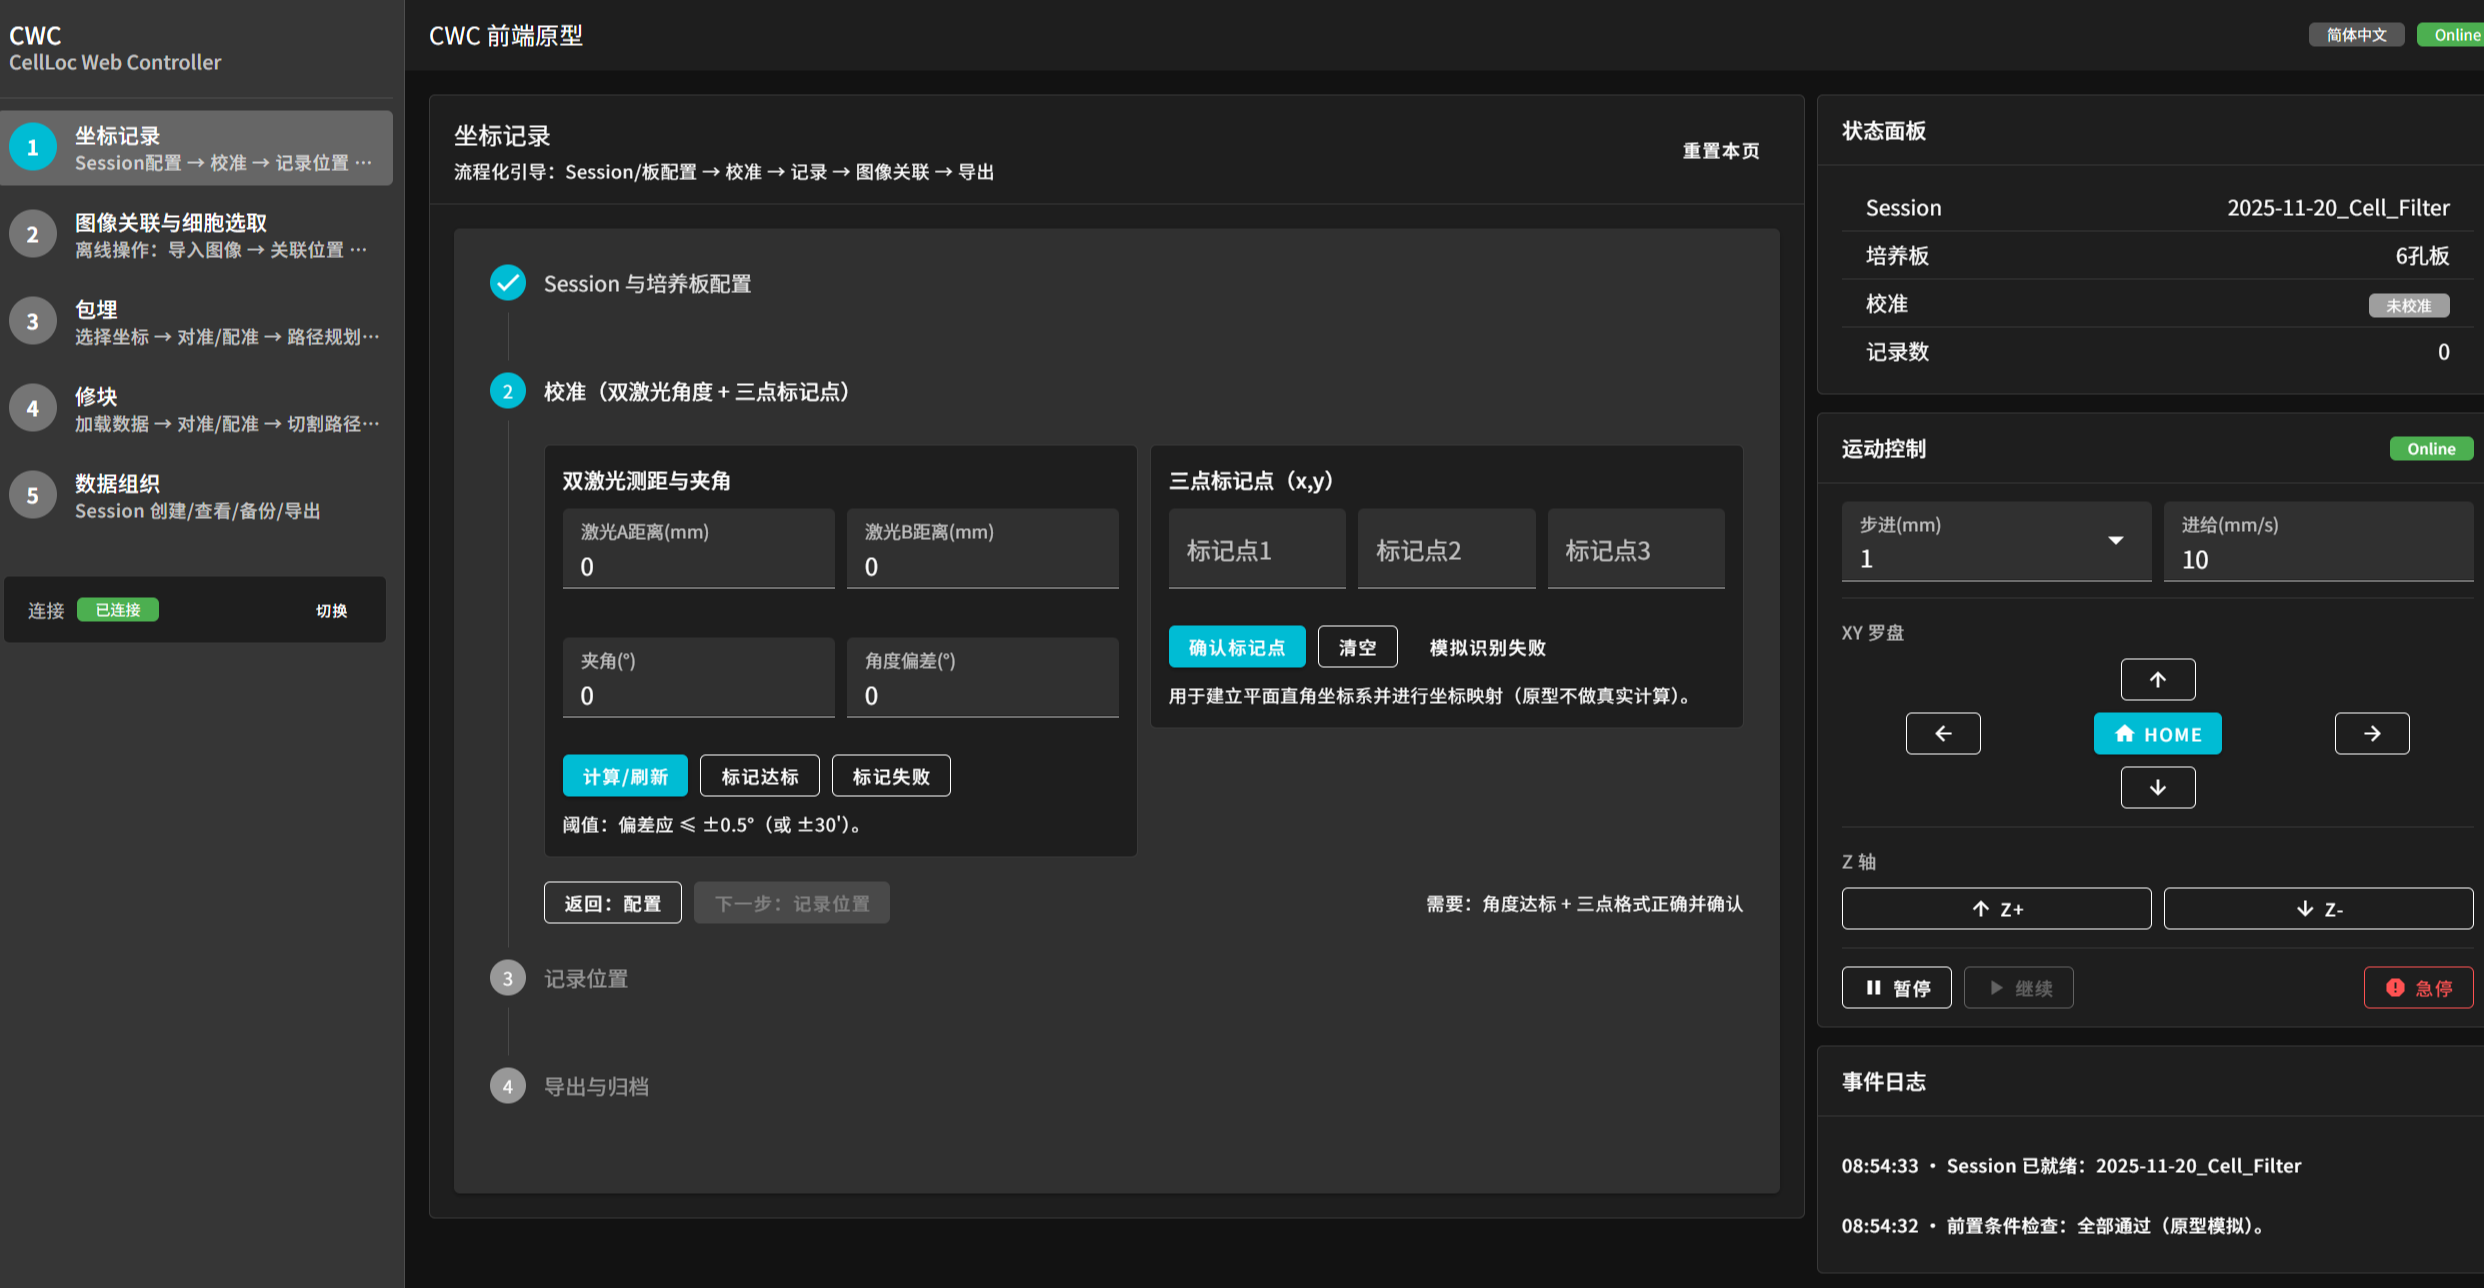Click 激光A距离(mm) input field
The width and height of the screenshot is (2484, 1288).
698,549
